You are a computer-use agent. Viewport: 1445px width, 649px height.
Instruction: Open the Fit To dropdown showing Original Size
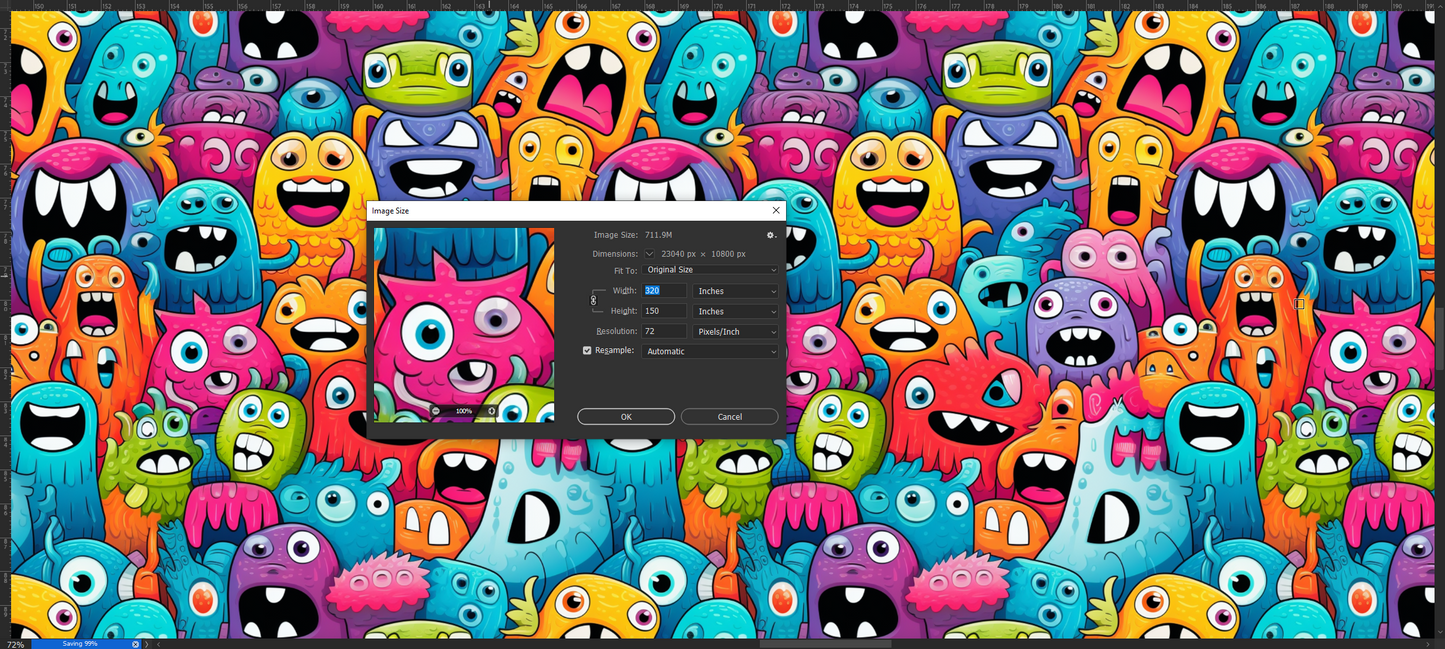710,269
